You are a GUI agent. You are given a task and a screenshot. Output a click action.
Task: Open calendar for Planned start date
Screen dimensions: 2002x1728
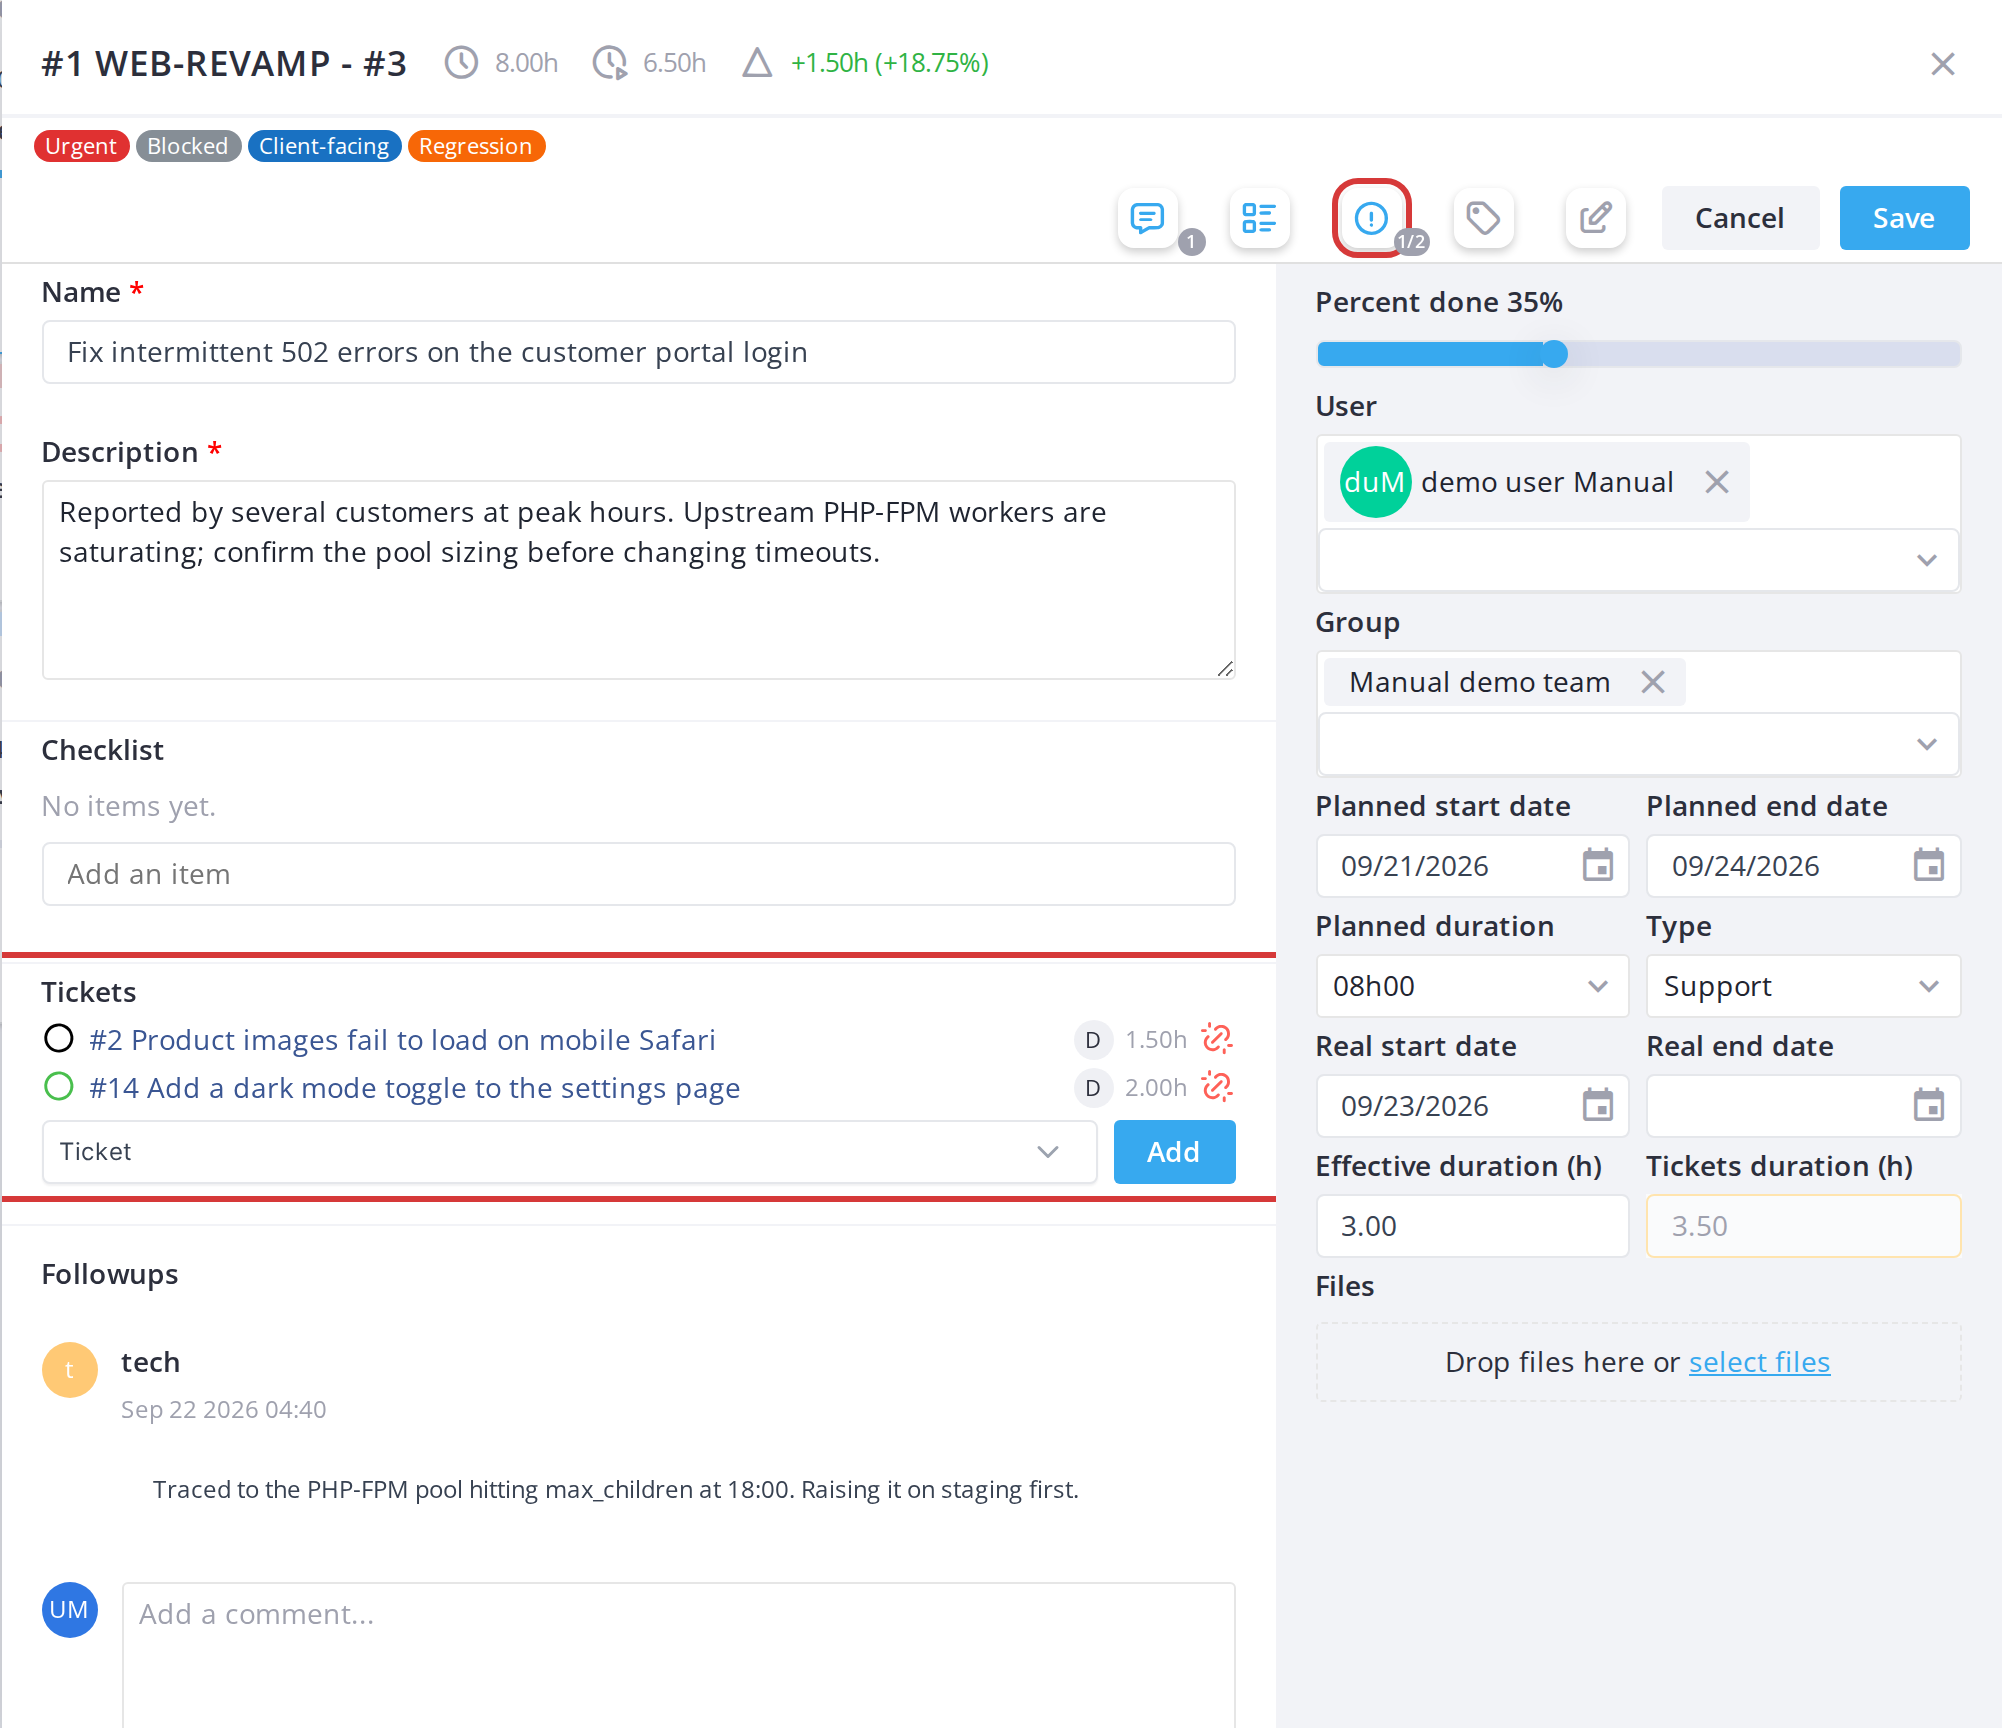click(1598, 865)
